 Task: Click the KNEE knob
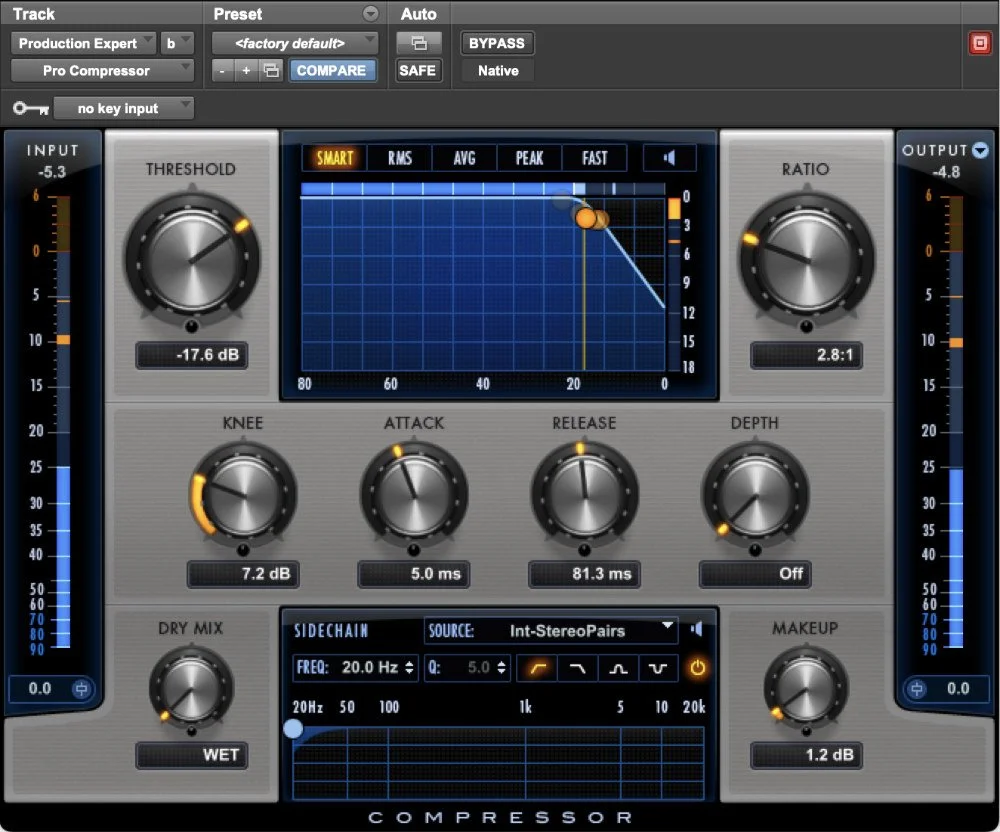(x=244, y=495)
